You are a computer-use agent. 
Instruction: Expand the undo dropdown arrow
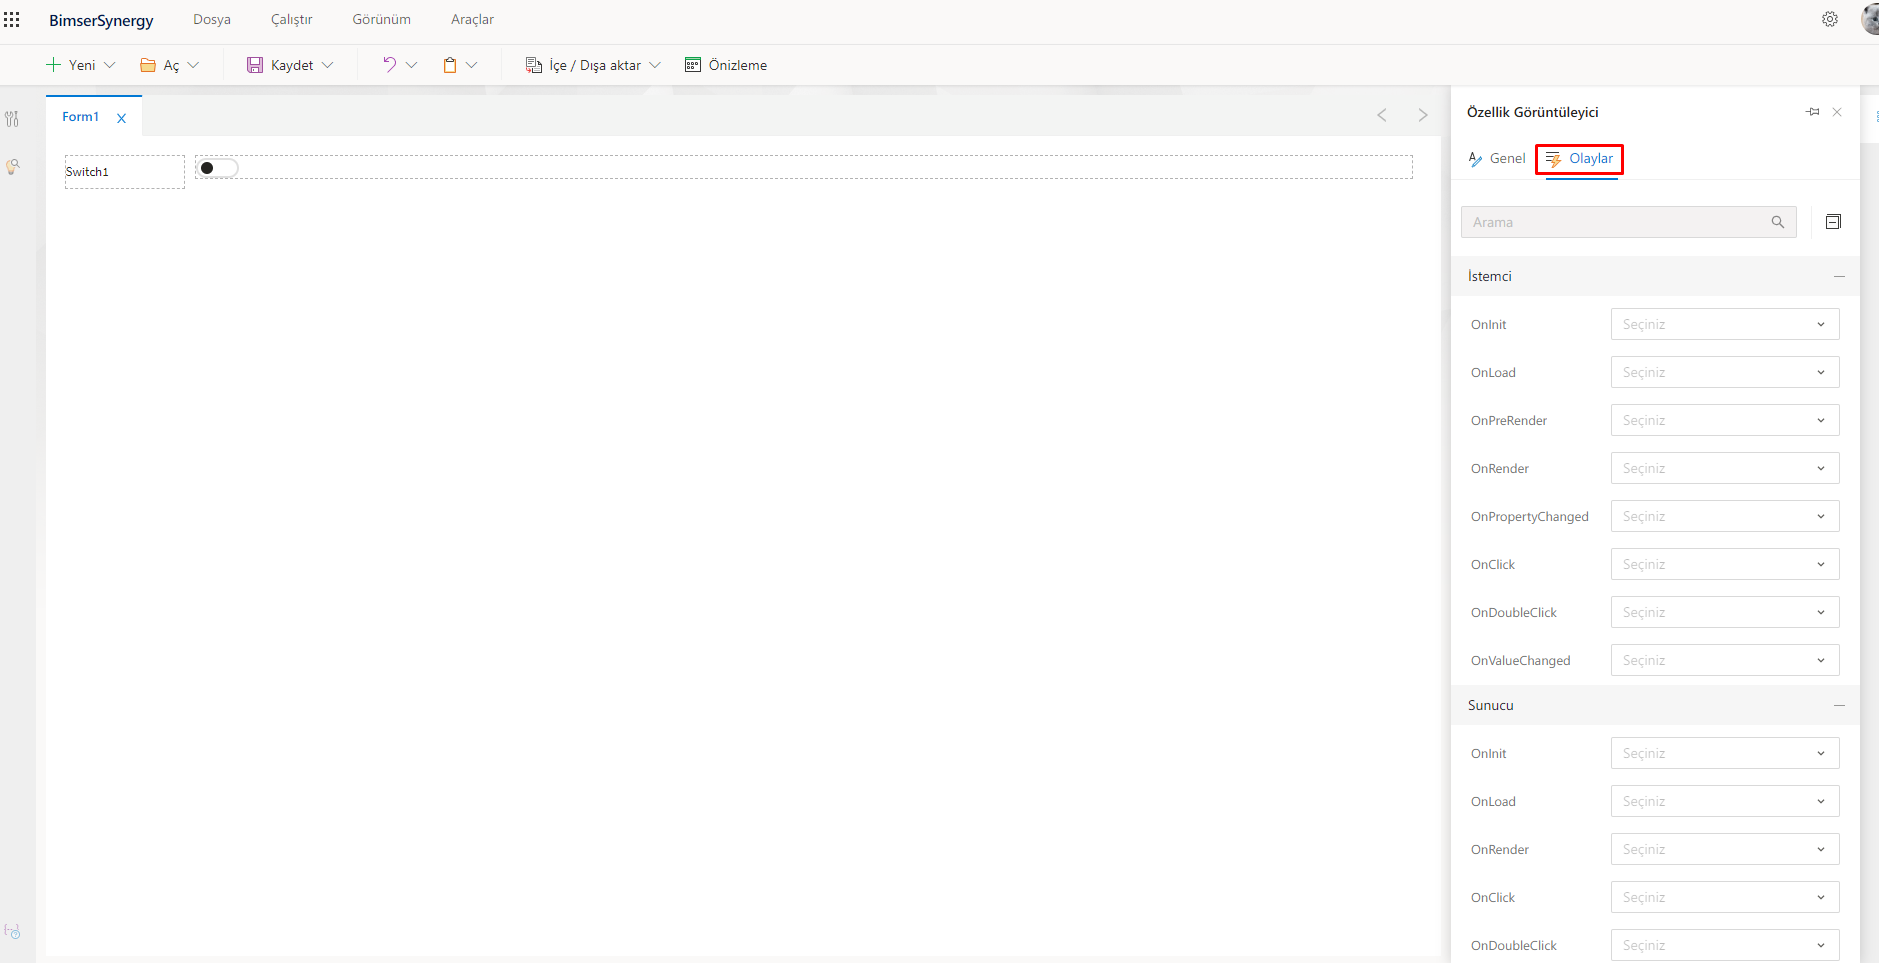click(411, 65)
